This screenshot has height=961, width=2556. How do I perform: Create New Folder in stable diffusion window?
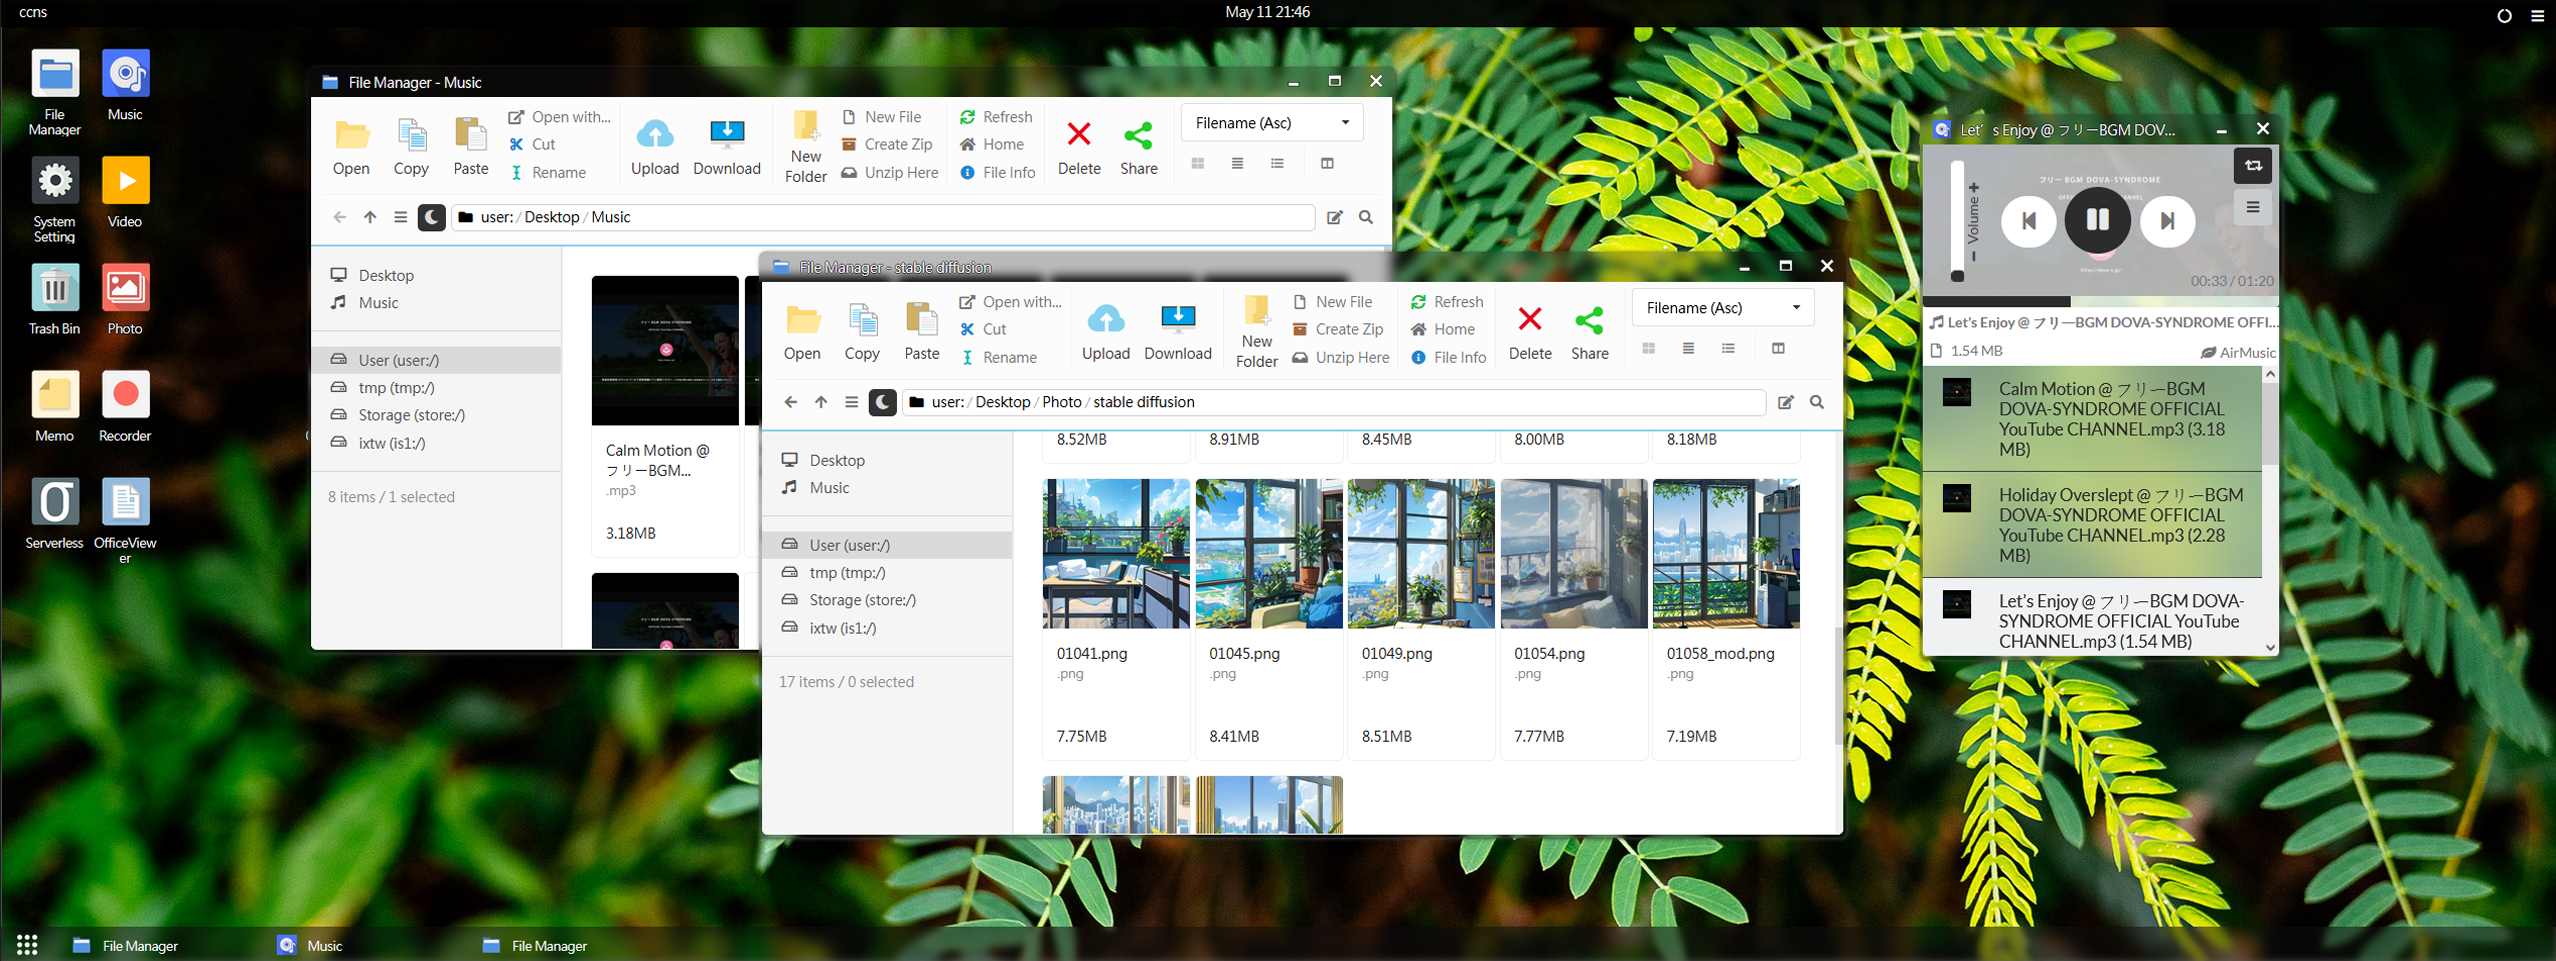pos(1256,331)
